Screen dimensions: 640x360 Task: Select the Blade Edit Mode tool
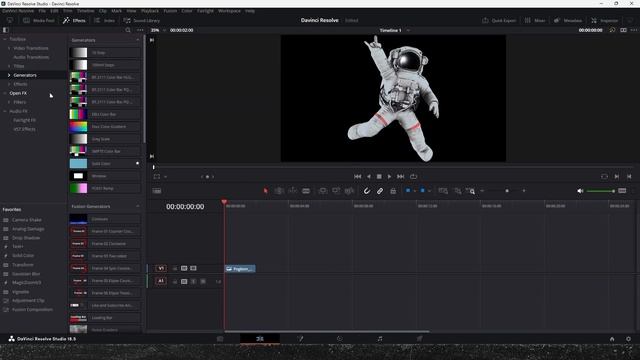point(306,191)
